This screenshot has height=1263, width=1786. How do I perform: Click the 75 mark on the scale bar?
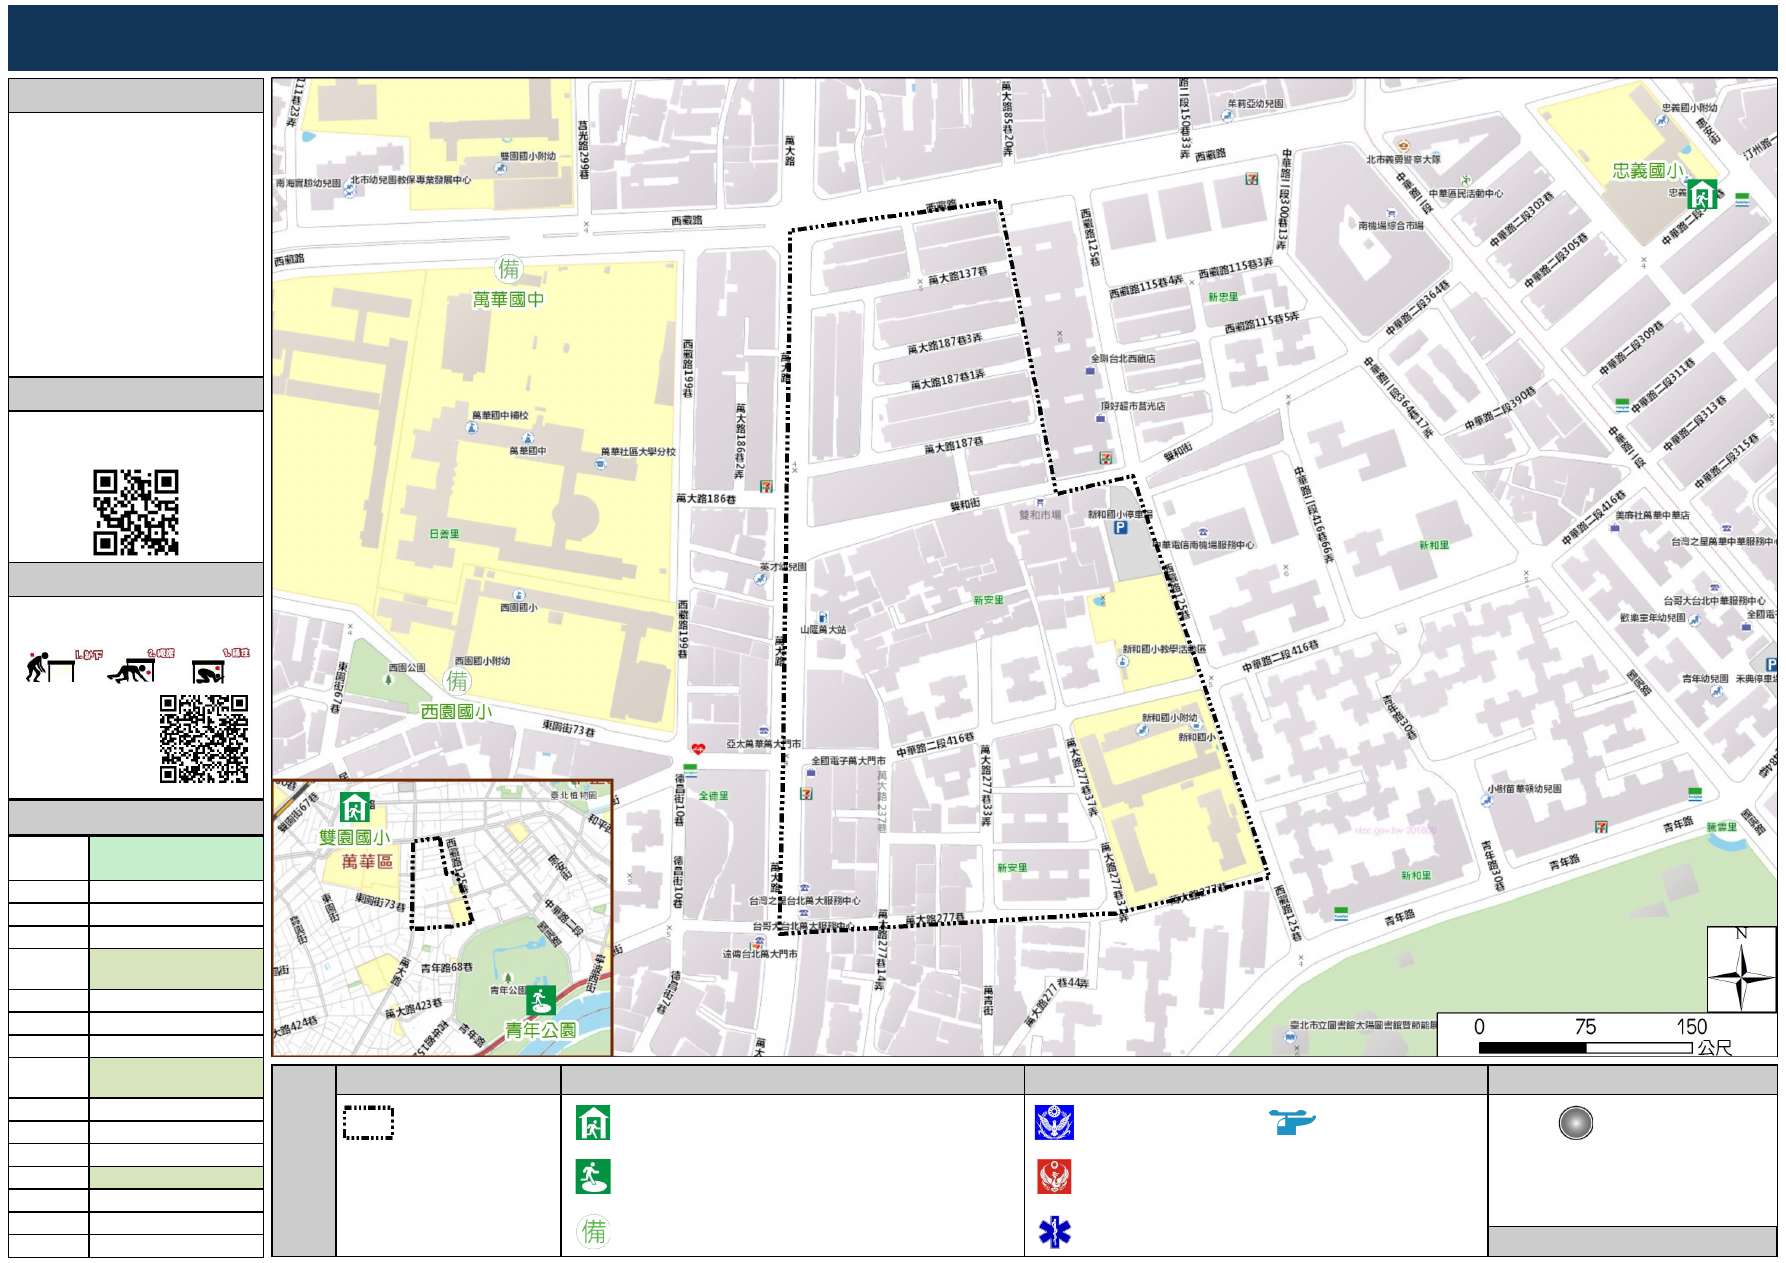[1585, 1027]
